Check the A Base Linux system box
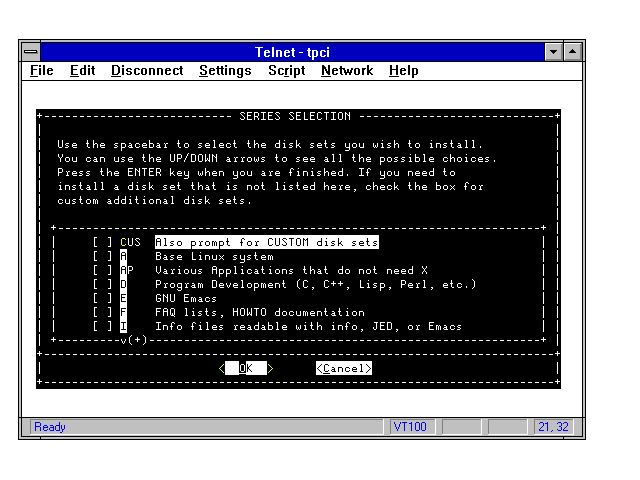The image size is (640, 480). pos(102,257)
